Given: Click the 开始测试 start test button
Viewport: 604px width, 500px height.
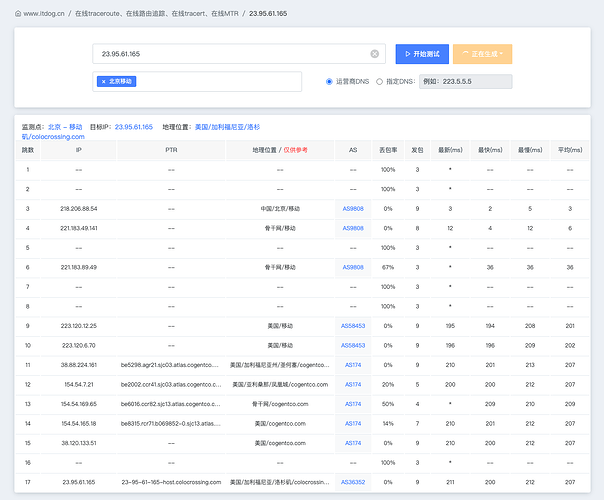Looking at the screenshot, I should pos(422,54).
